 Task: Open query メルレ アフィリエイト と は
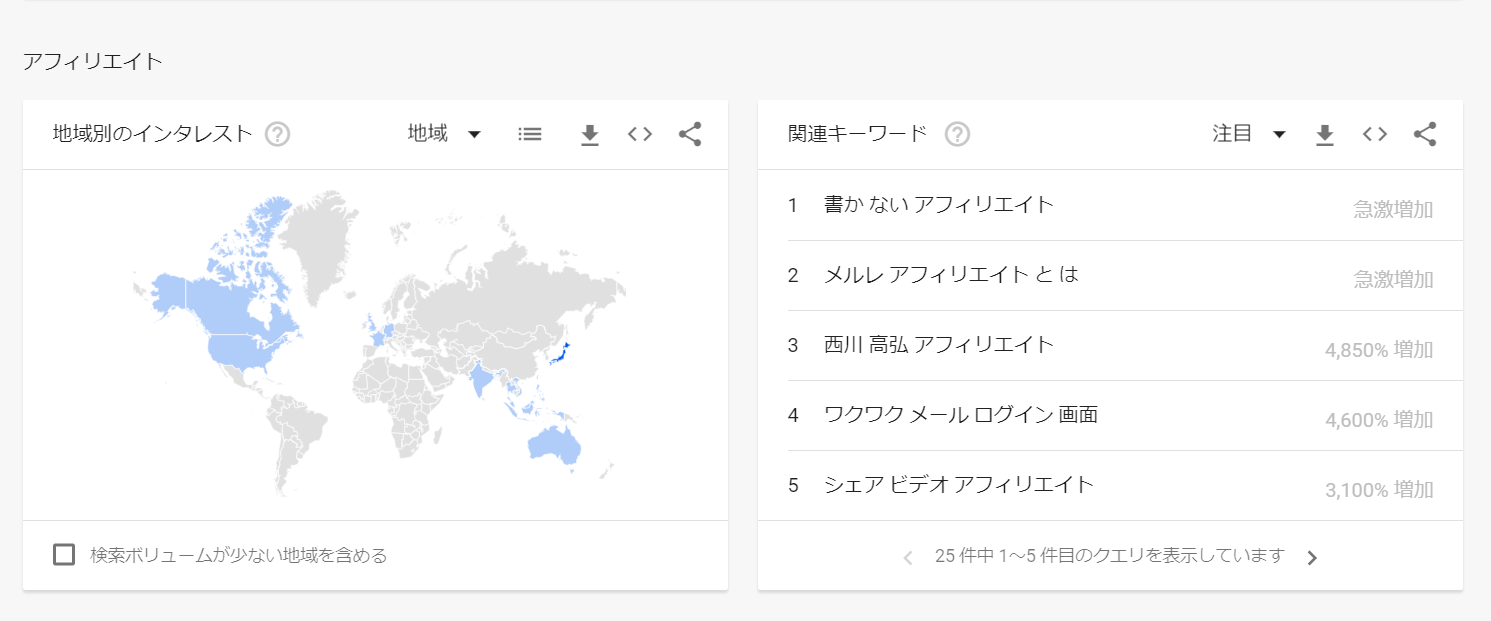951,275
